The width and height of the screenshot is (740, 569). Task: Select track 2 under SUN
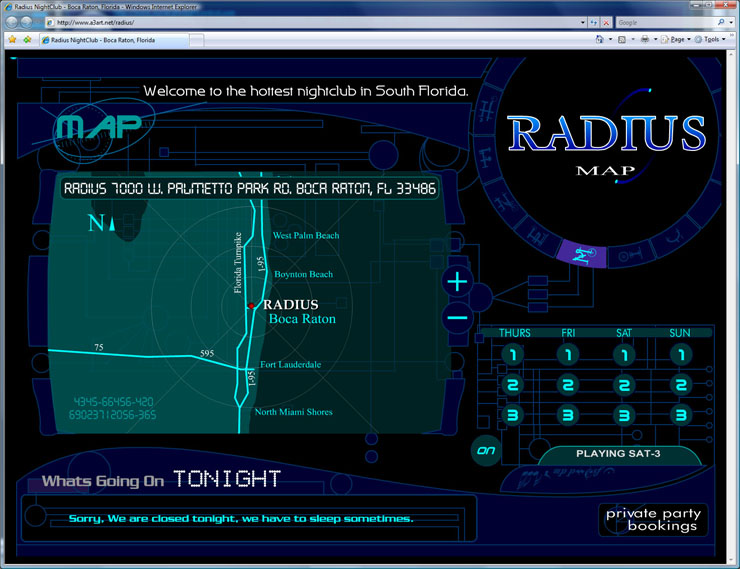pos(681,386)
